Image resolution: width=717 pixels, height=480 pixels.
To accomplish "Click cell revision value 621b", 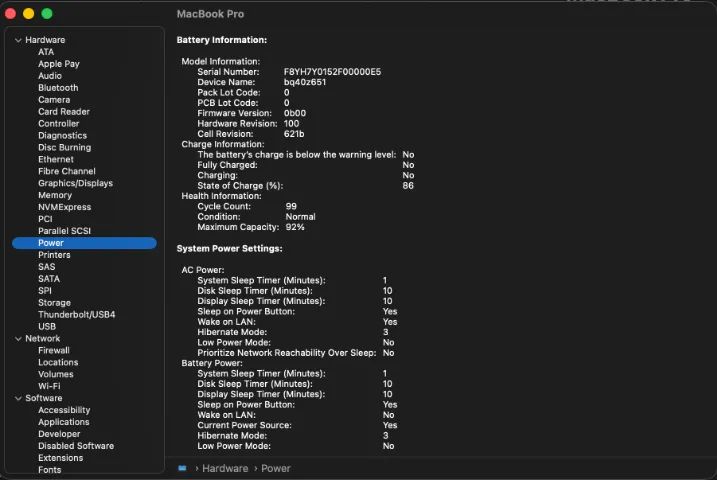I will [294, 134].
